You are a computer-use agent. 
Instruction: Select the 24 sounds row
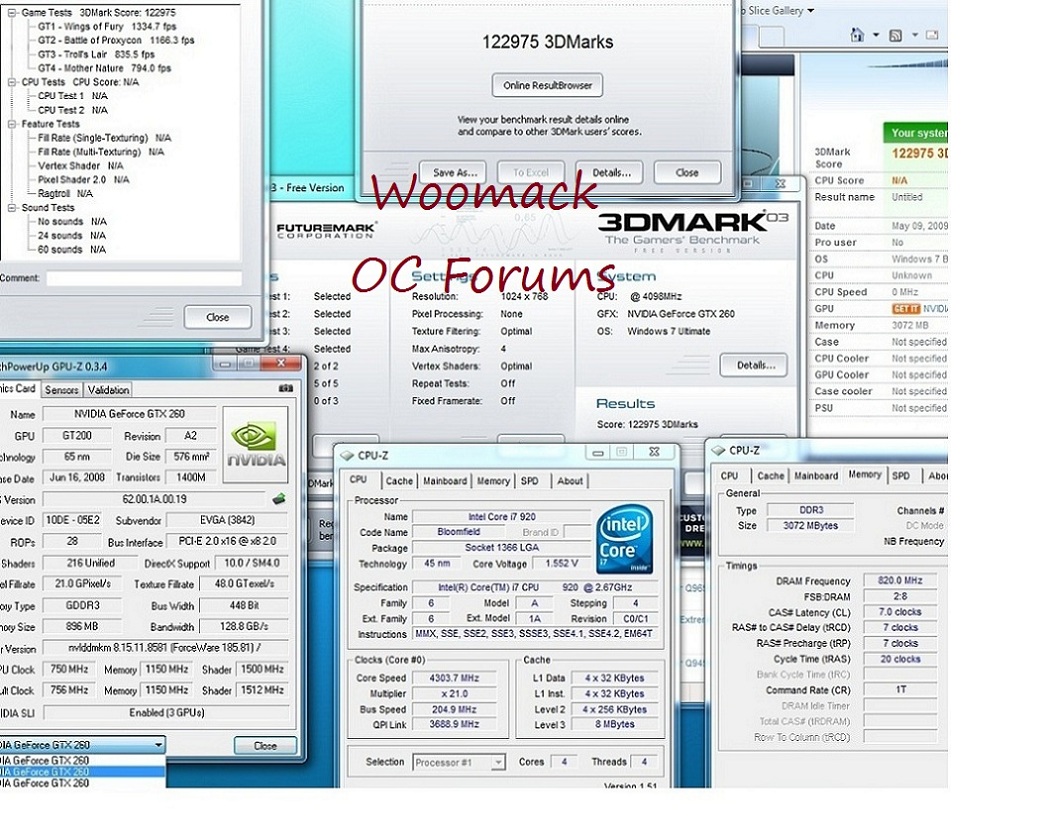[71, 235]
